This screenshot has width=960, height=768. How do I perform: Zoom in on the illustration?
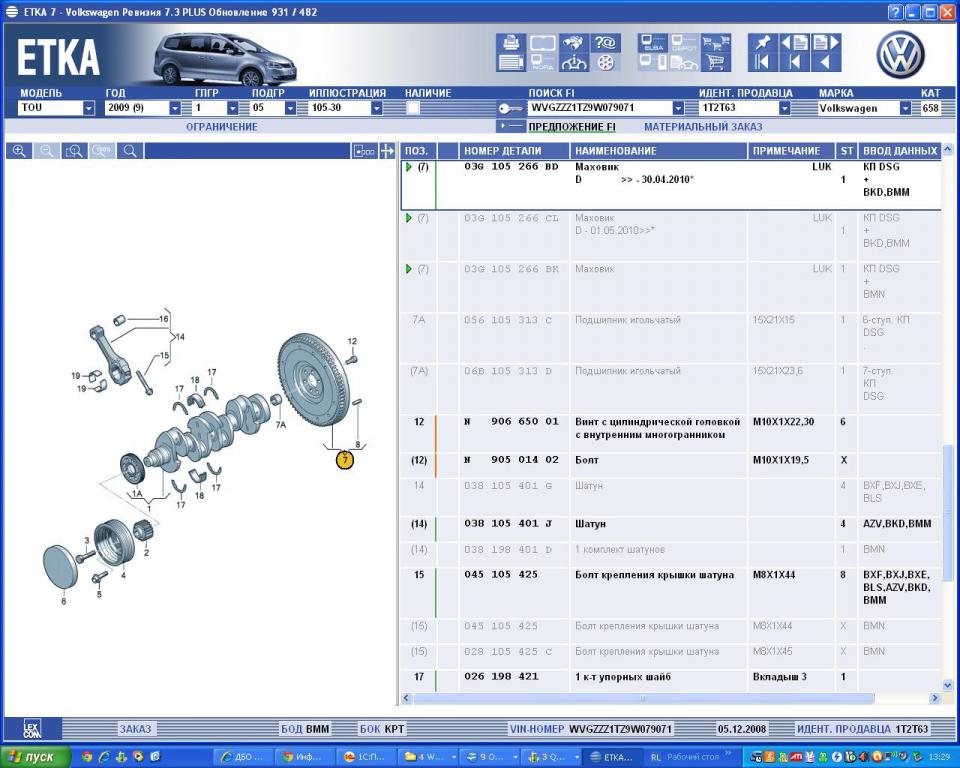[19, 151]
